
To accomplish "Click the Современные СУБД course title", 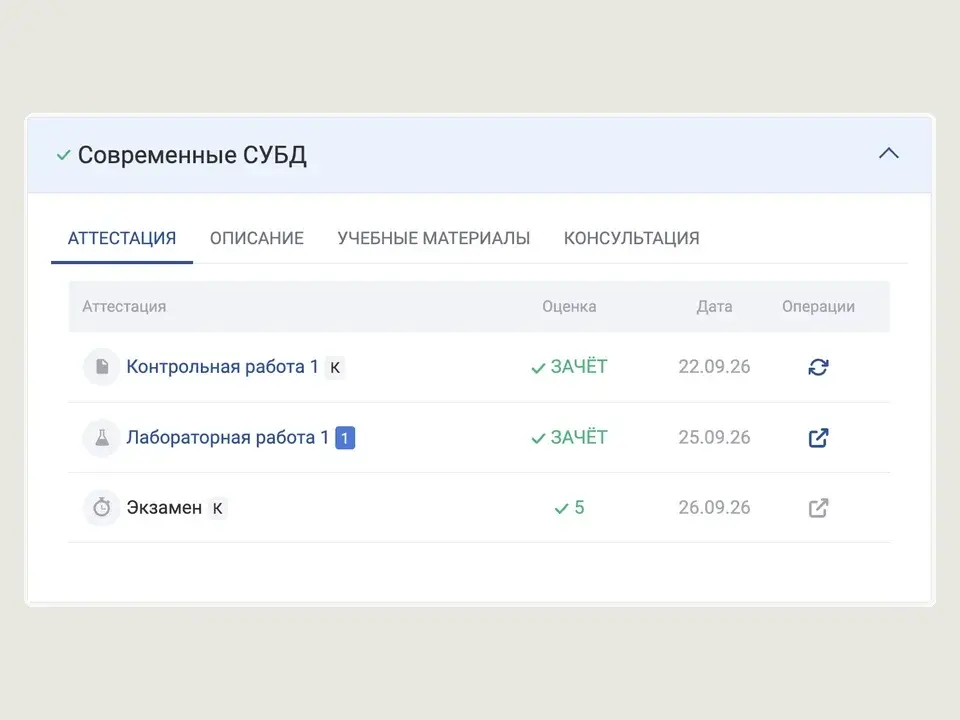I will (x=192, y=156).
